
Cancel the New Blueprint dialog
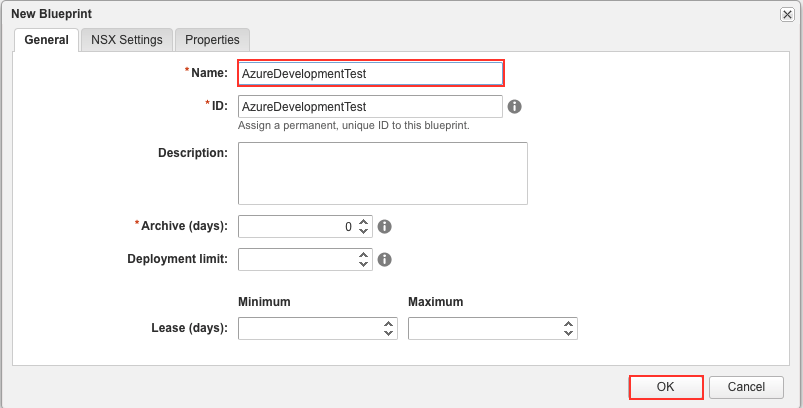pos(746,387)
